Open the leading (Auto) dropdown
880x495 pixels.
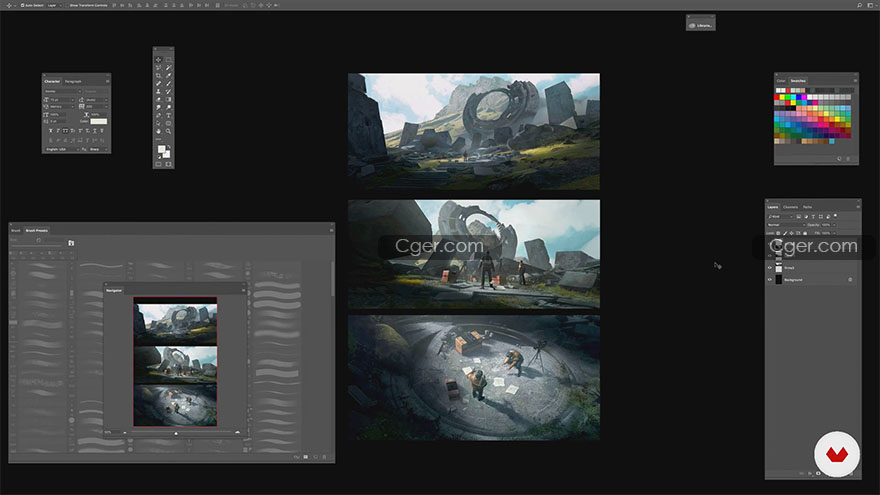97,100
